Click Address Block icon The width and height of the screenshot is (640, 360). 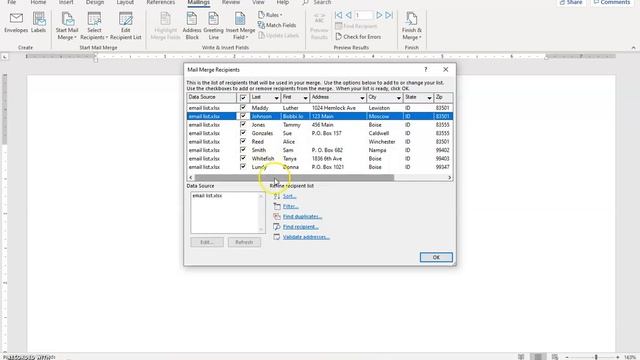pos(191,19)
